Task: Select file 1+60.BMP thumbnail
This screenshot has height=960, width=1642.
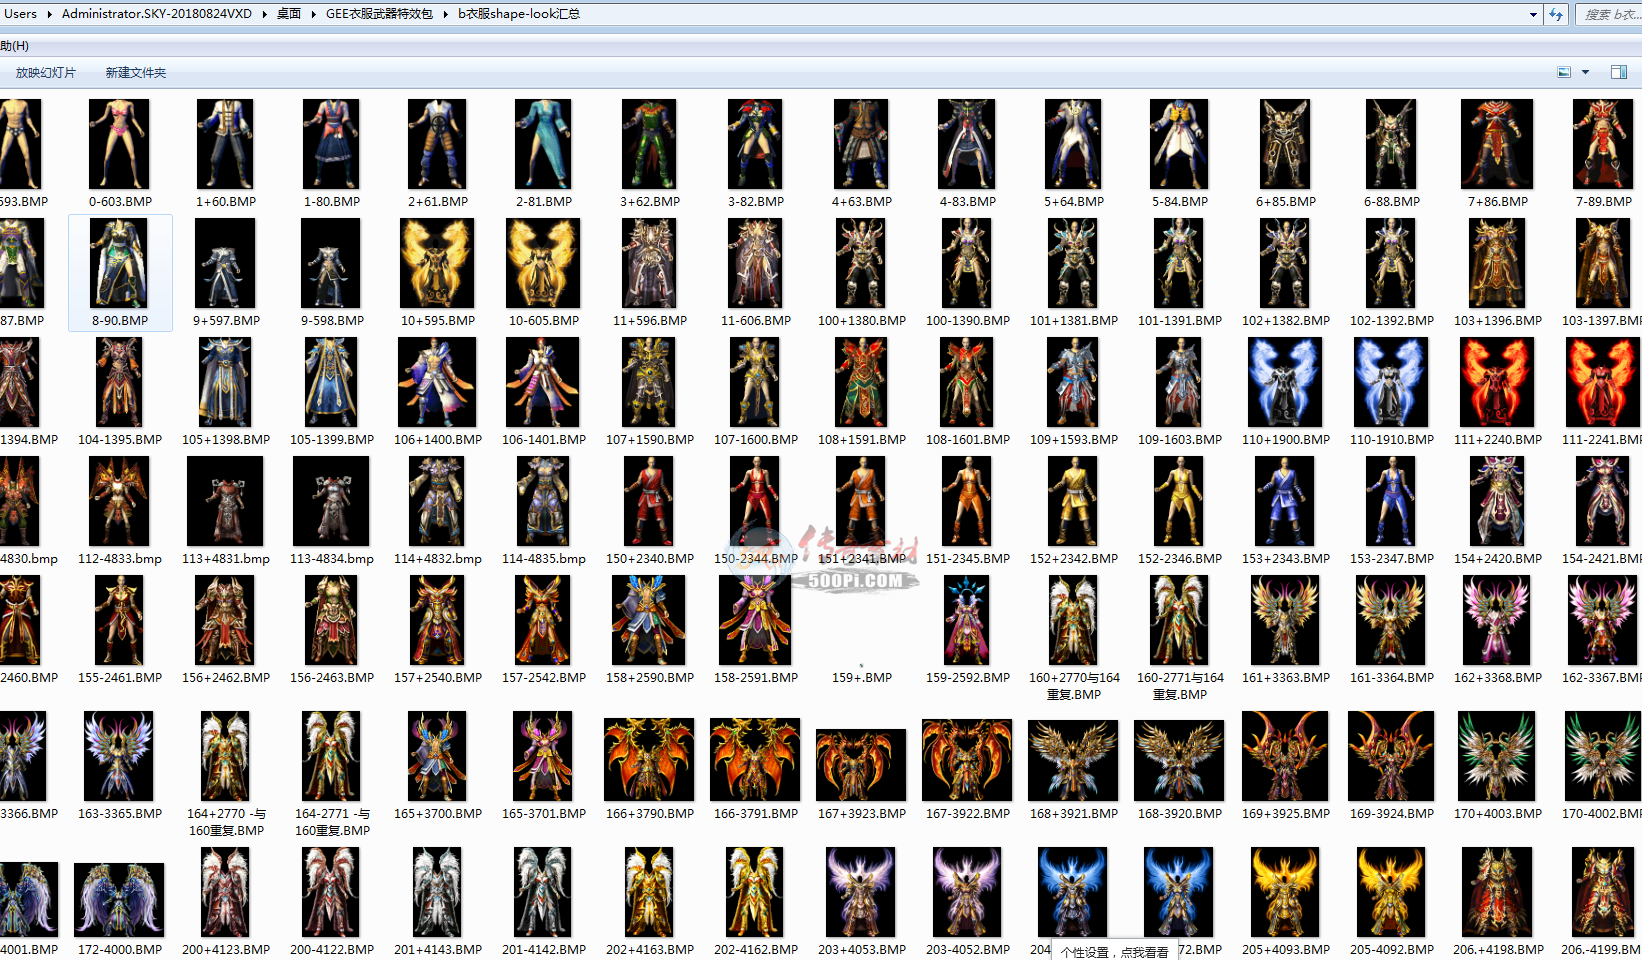Action: (x=225, y=144)
